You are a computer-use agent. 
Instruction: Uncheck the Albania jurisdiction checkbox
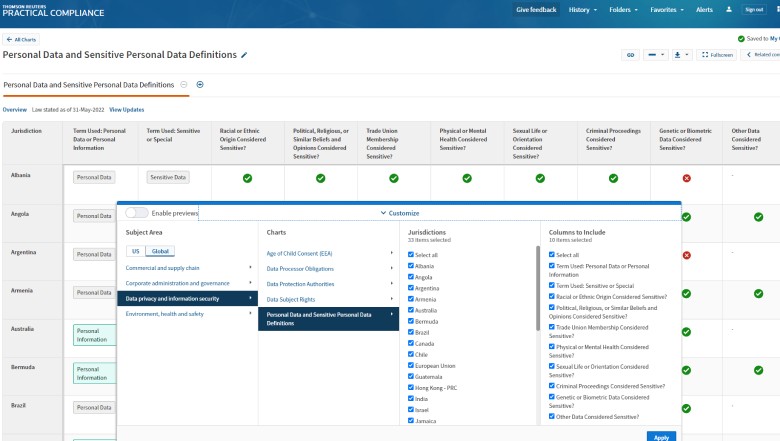pyautogui.click(x=411, y=265)
